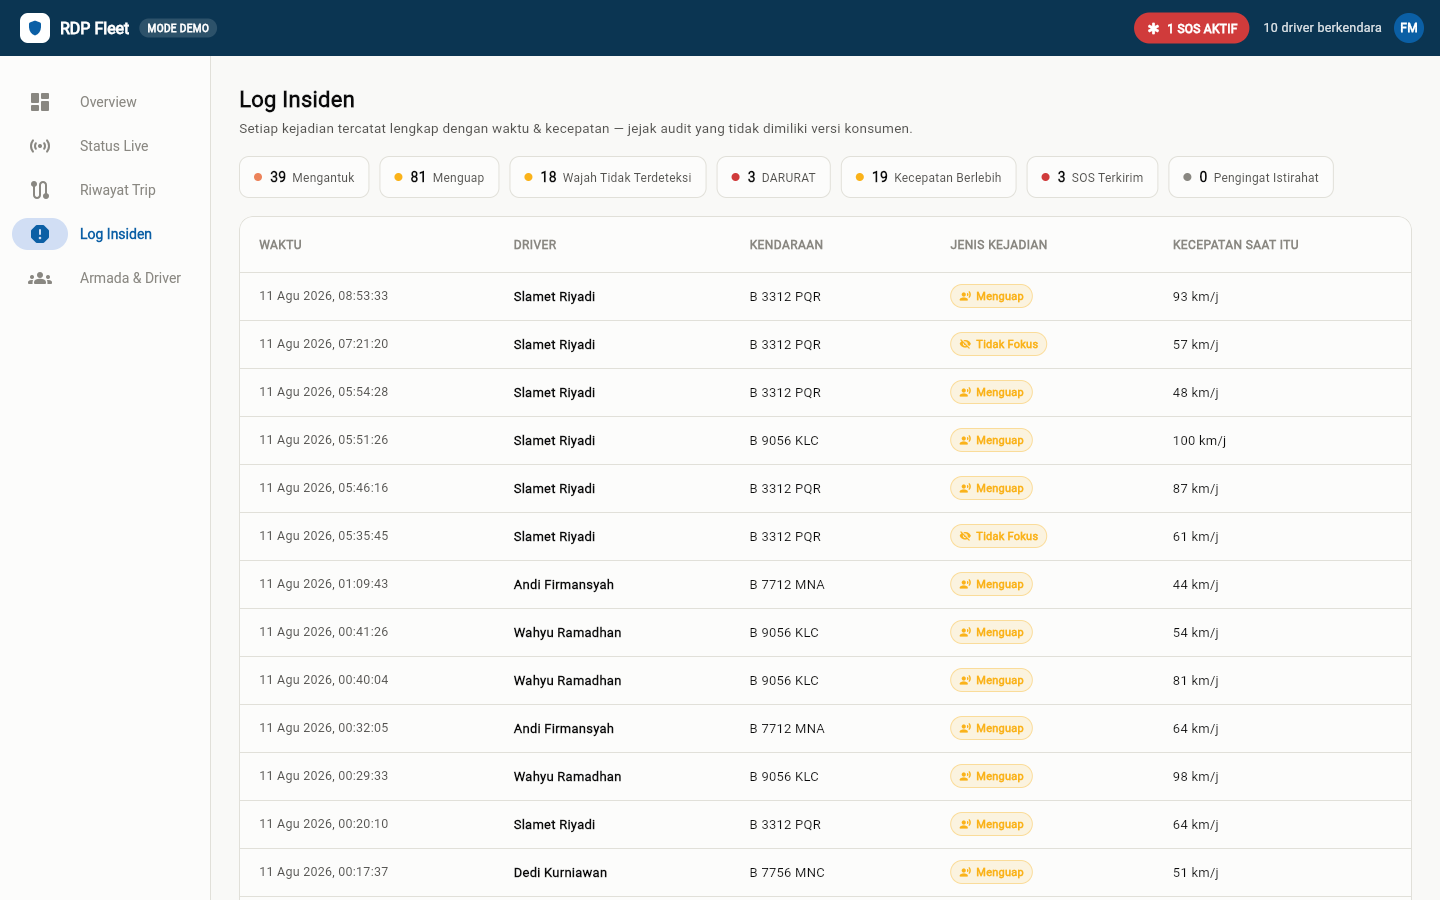Select timestamp 11 Agu 2026, 05:54:28
The height and width of the screenshot is (900, 1440).
click(324, 392)
